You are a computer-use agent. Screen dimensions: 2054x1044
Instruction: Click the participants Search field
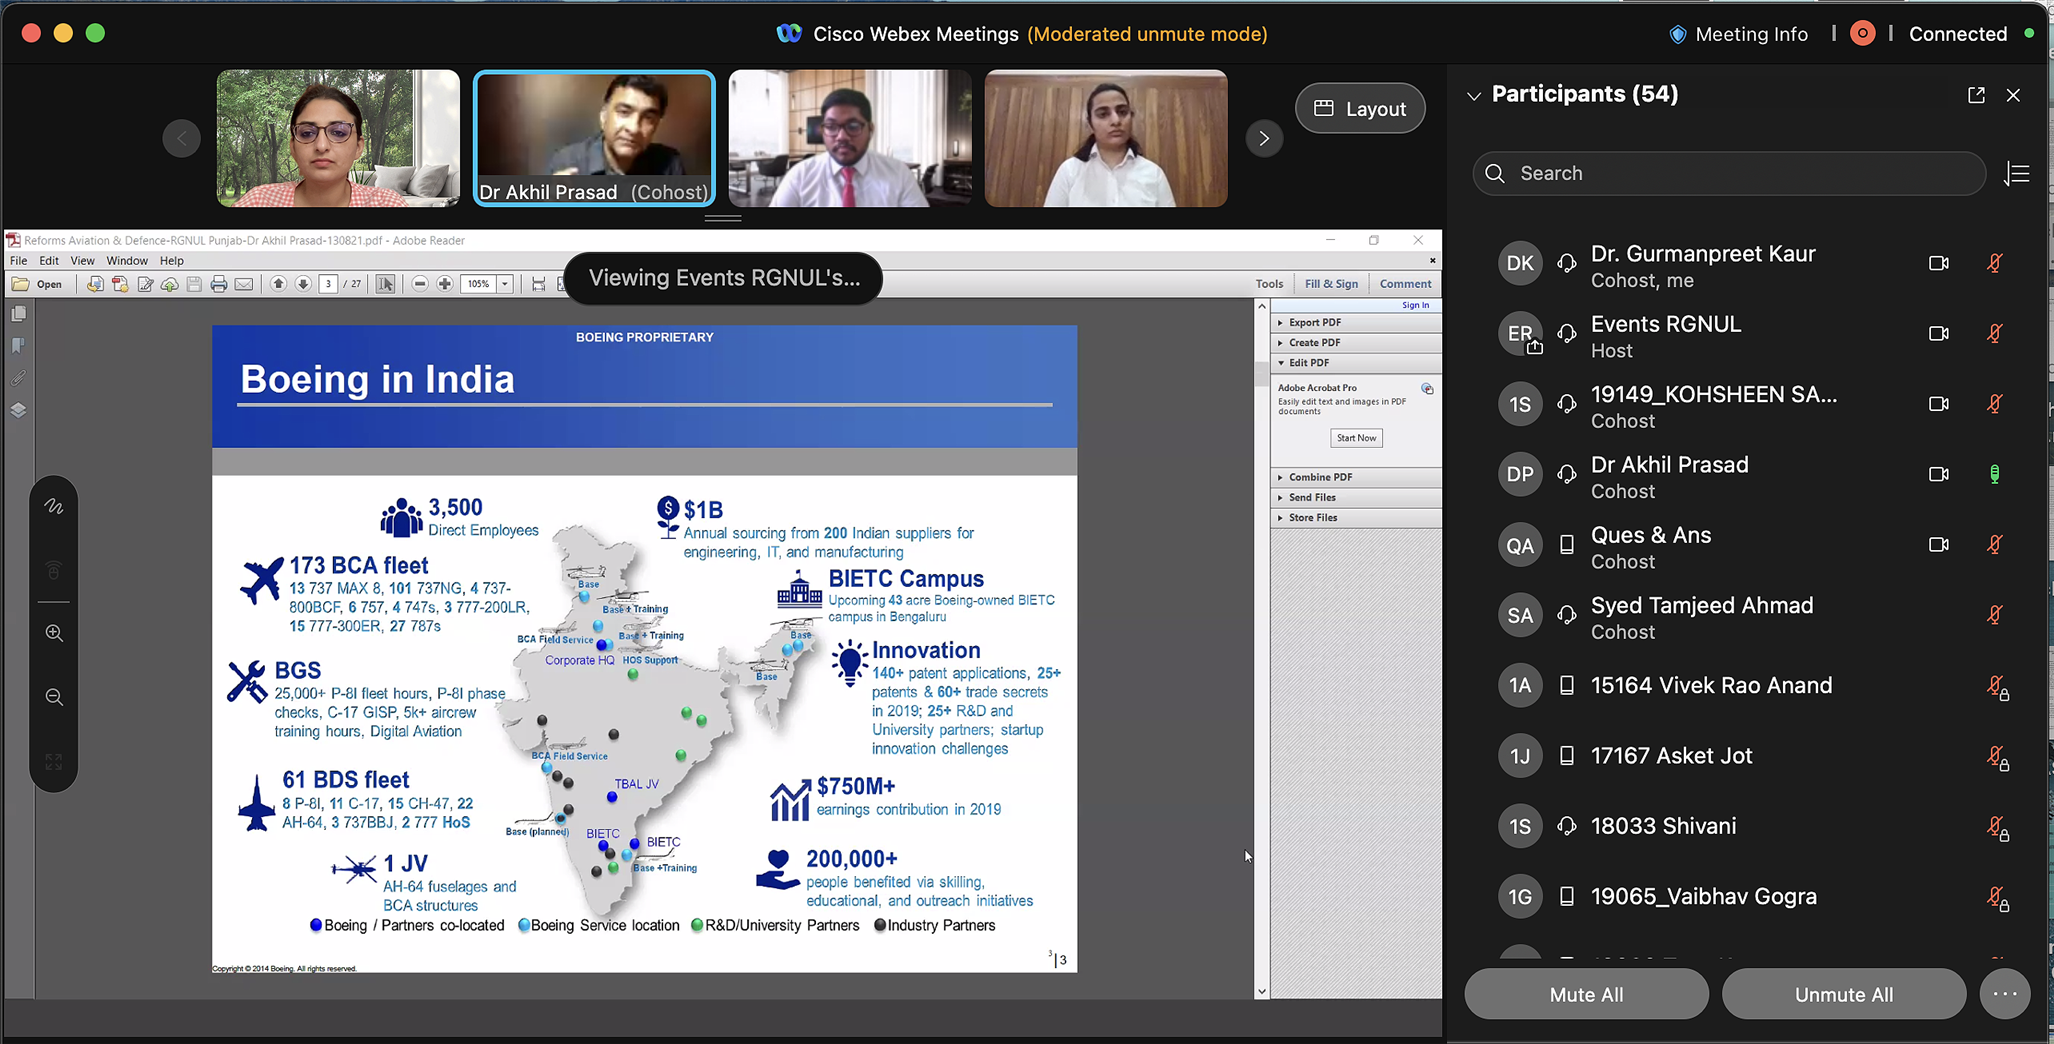click(1729, 174)
